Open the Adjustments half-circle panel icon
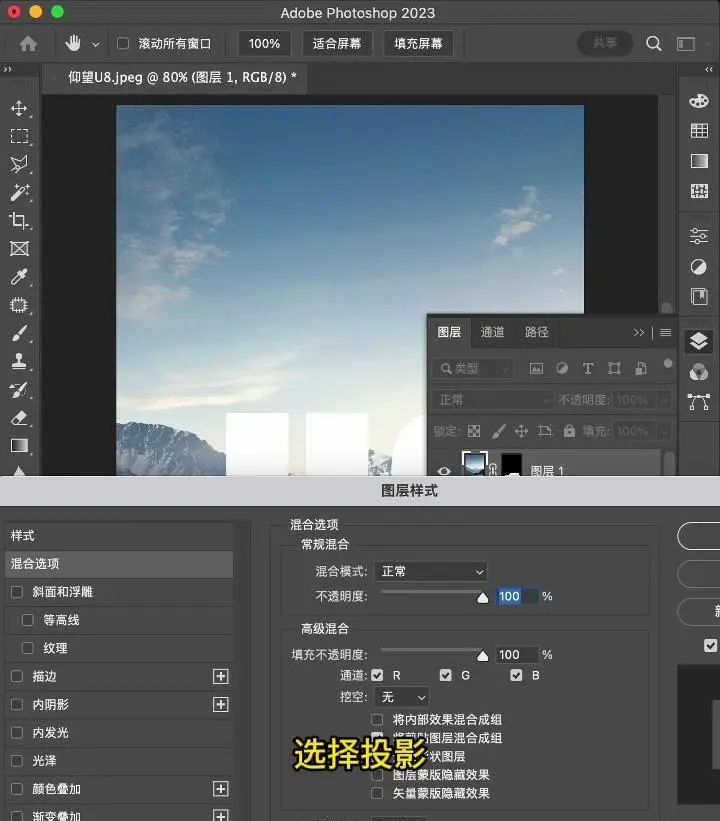 pos(699,267)
